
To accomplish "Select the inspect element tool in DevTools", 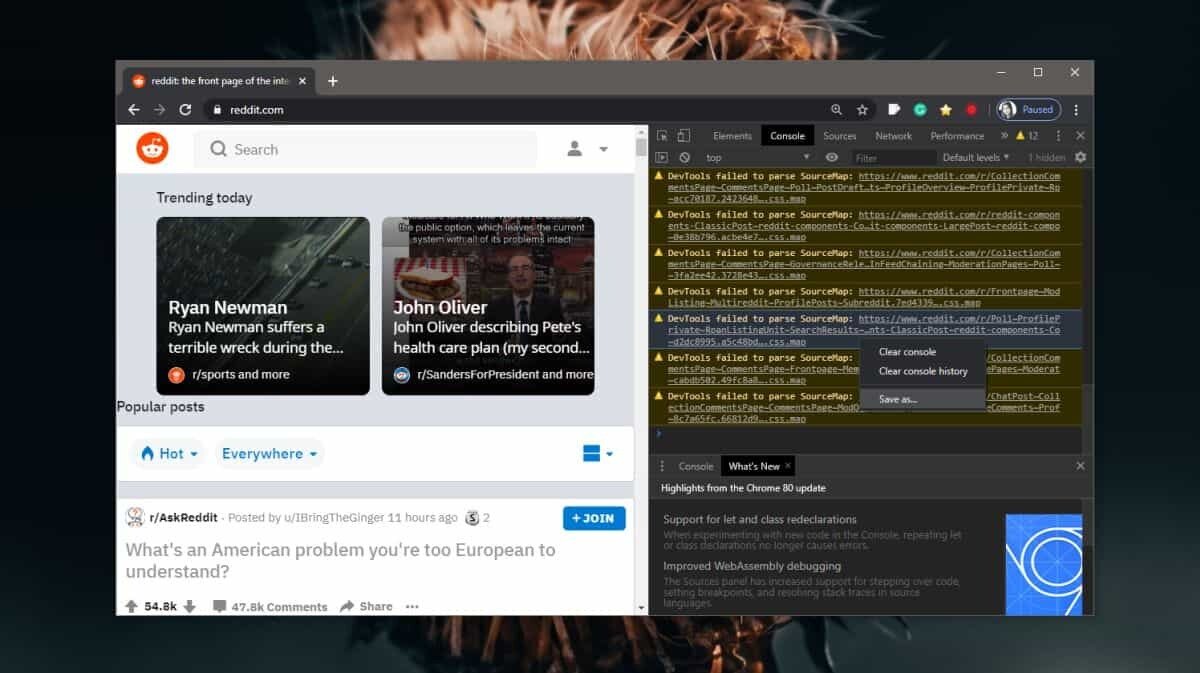I will coord(662,135).
